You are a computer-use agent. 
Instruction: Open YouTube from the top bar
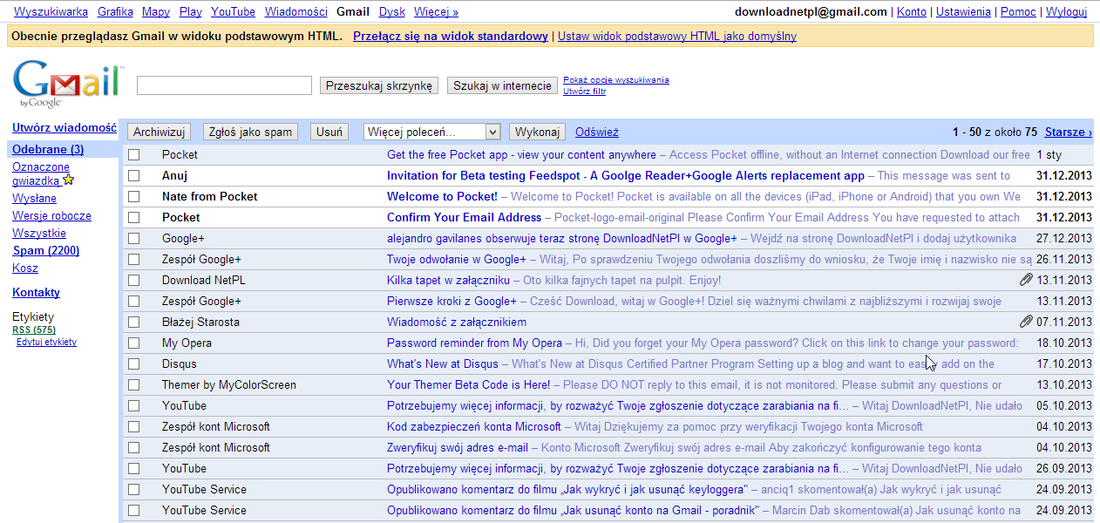(x=233, y=12)
